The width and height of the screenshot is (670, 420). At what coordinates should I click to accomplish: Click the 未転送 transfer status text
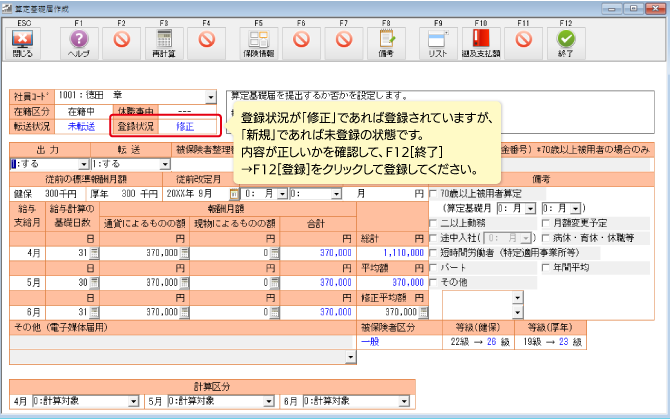pyautogui.click(x=81, y=127)
